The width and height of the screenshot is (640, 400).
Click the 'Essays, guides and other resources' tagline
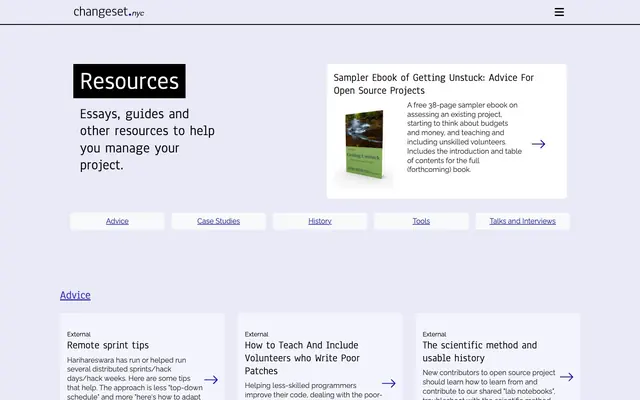147,139
